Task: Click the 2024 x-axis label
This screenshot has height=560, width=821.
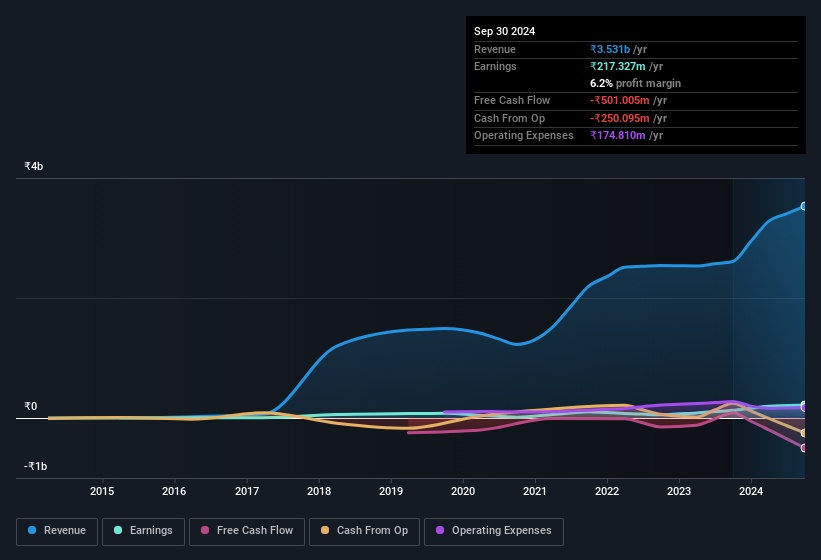Action: coord(751,491)
